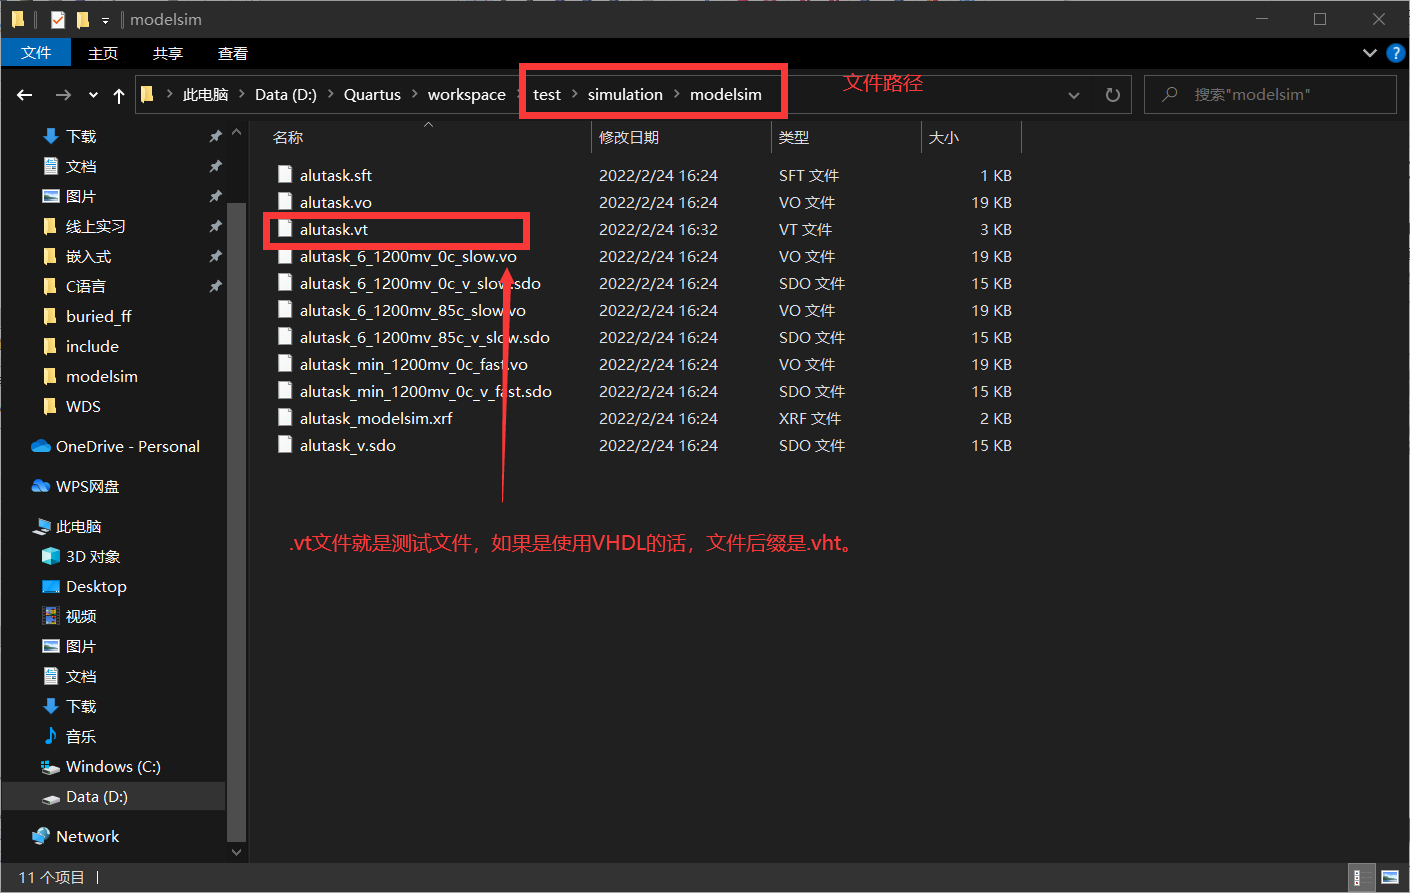Image resolution: width=1410 pixels, height=893 pixels.
Task: Open recent locations dropdown beside forward button
Action: (x=92, y=94)
